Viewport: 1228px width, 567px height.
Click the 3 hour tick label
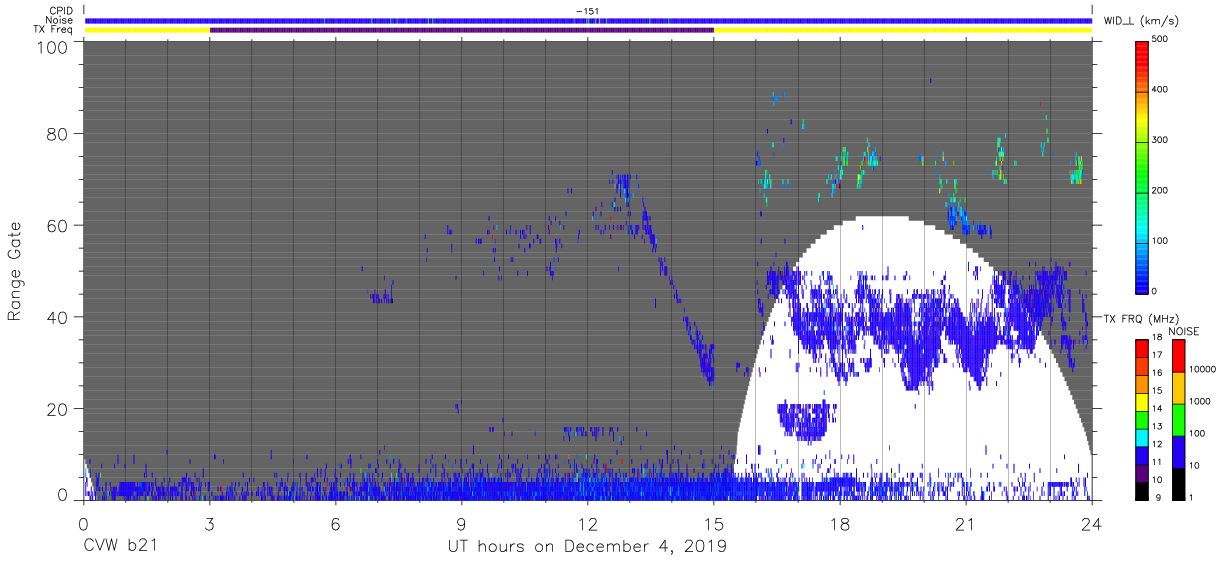(x=209, y=522)
